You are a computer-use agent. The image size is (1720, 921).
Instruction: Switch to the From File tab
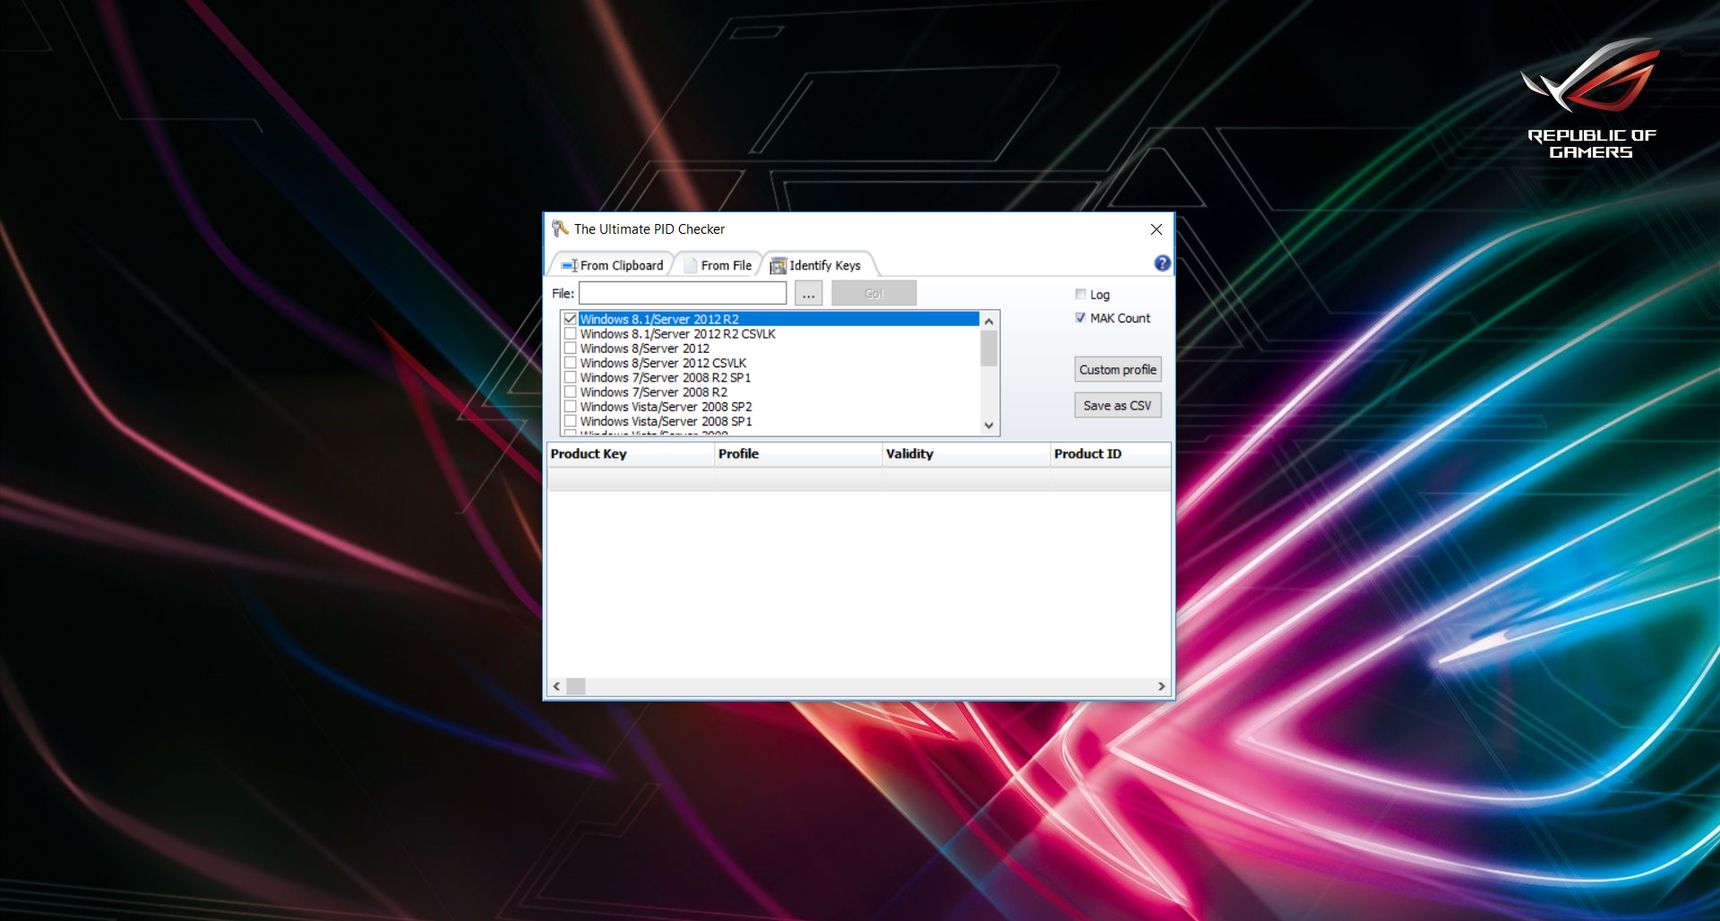(717, 265)
